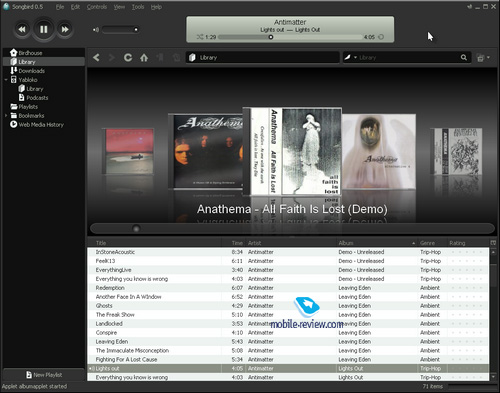Open the media views dropdown at toolbar right
The image size is (500, 393).
click(483, 58)
